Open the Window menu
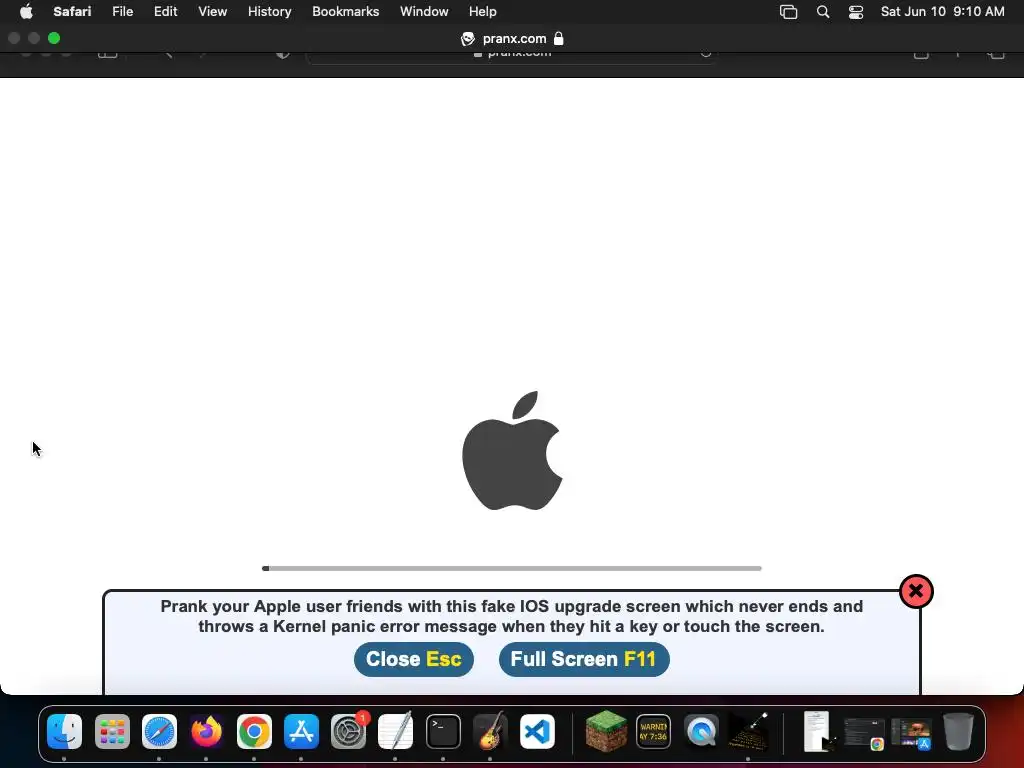Image resolution: width=1024 pixels, height=768 pixels. [x=424, y=12]
